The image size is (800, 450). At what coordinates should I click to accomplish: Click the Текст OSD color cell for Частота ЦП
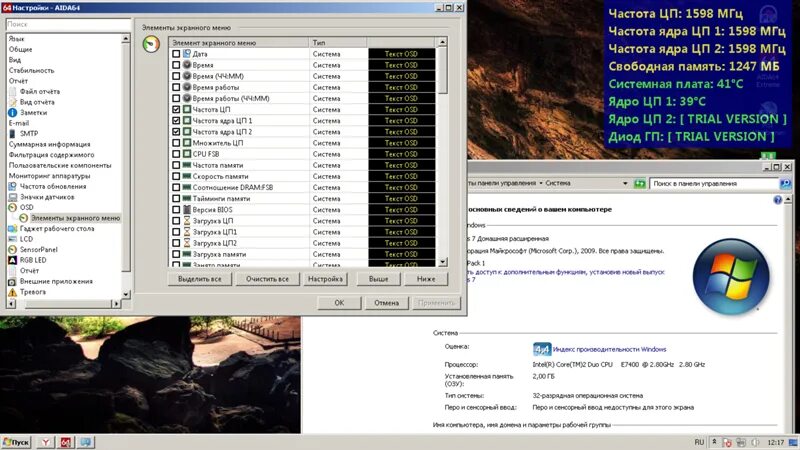click(x=402, y=109)
